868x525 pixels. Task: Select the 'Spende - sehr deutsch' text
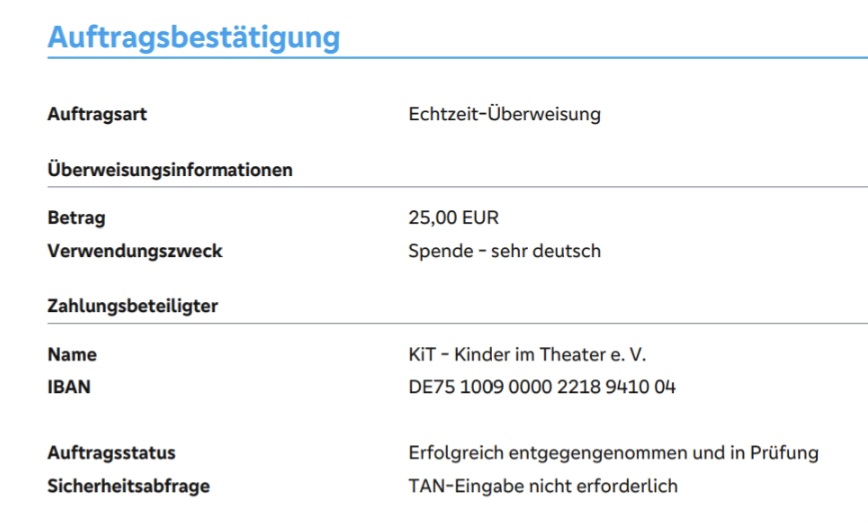pos(504,251)
